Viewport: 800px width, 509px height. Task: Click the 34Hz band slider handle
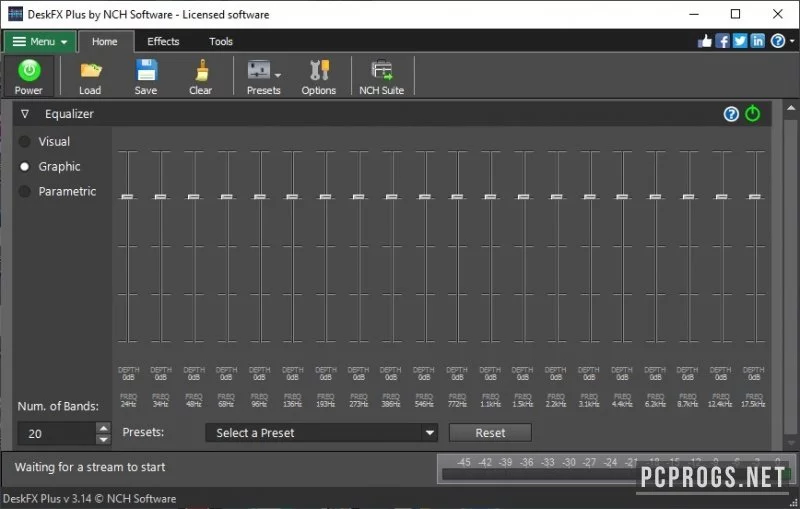click(x=160, y=196)
